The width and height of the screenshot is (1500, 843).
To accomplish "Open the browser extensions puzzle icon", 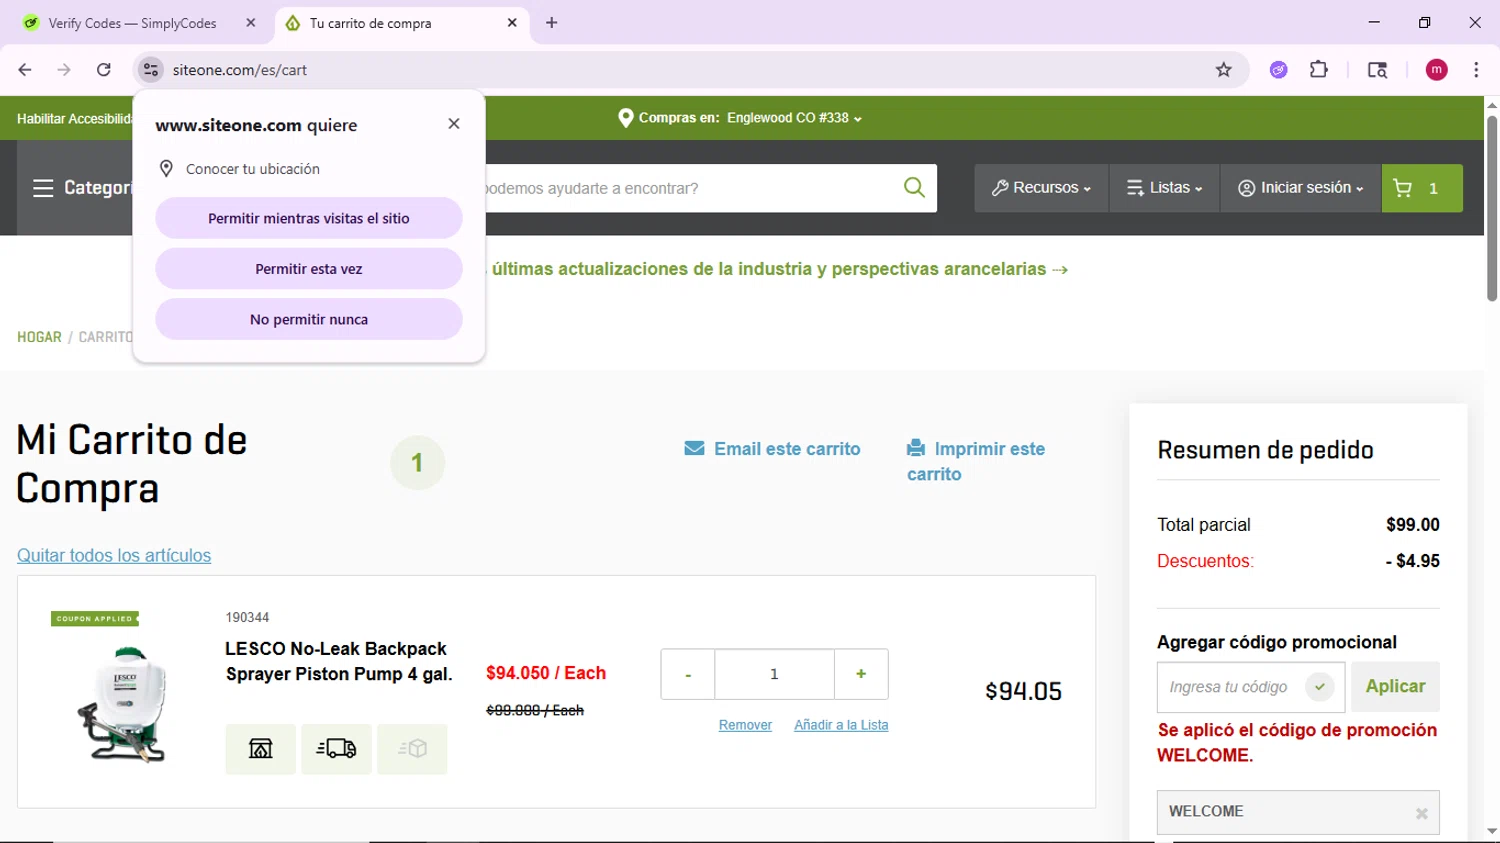I will click(x=1319, y=70).
